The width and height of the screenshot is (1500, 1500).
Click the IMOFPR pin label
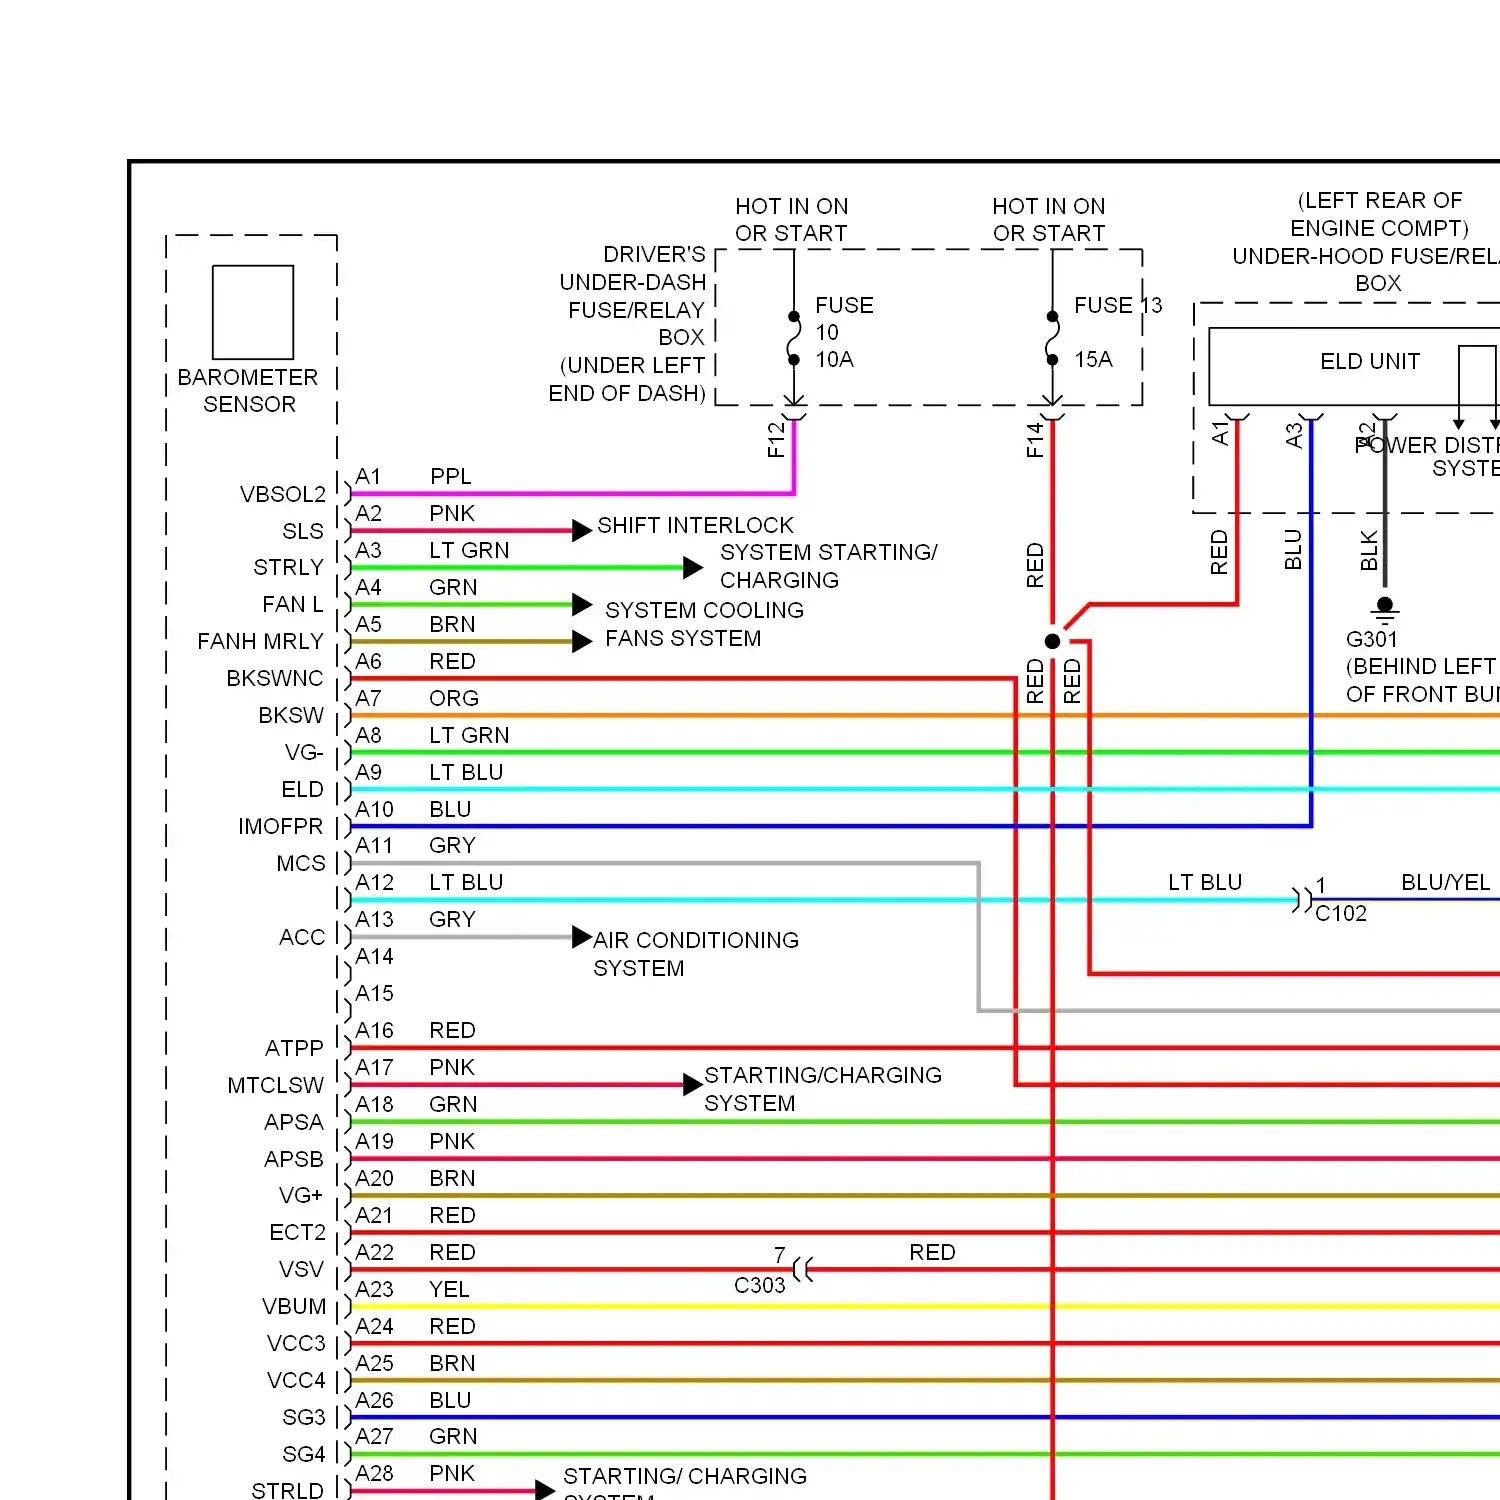pos(281,827)
